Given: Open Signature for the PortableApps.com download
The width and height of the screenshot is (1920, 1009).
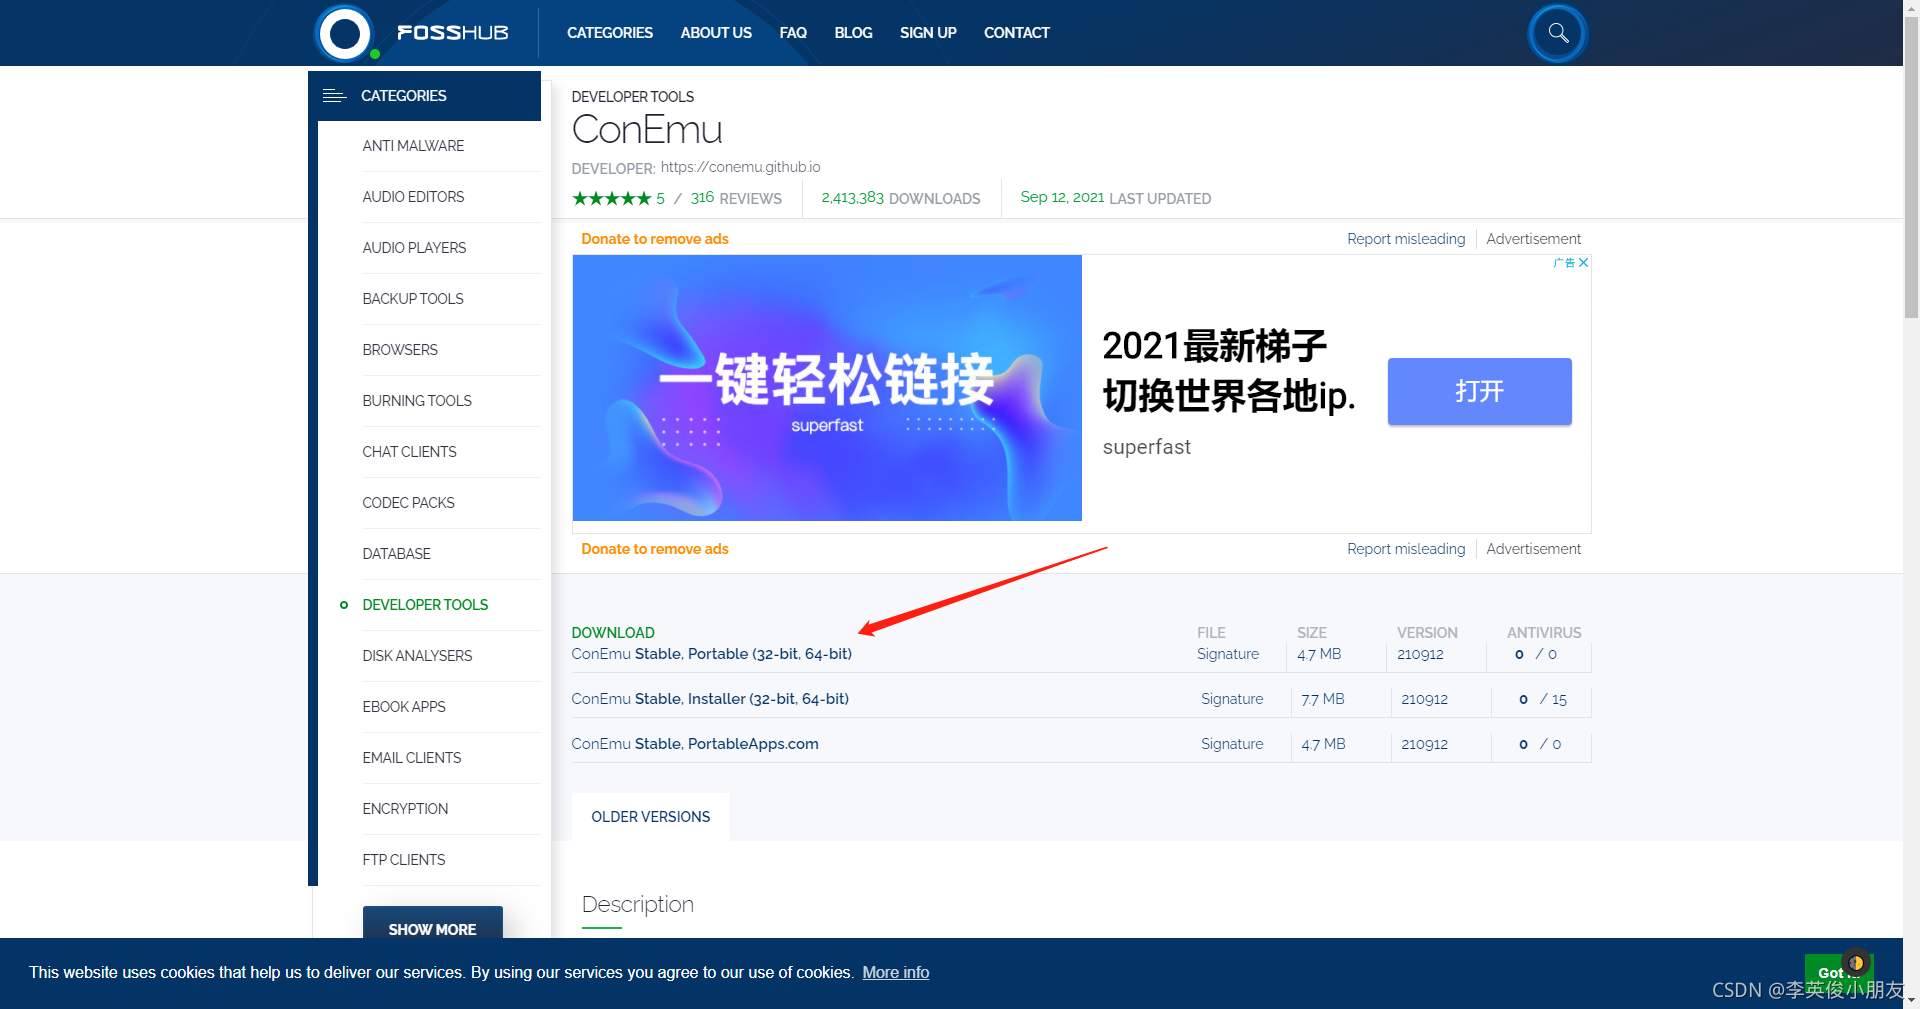Looking at the screenshot, I should pos(1232,744).
